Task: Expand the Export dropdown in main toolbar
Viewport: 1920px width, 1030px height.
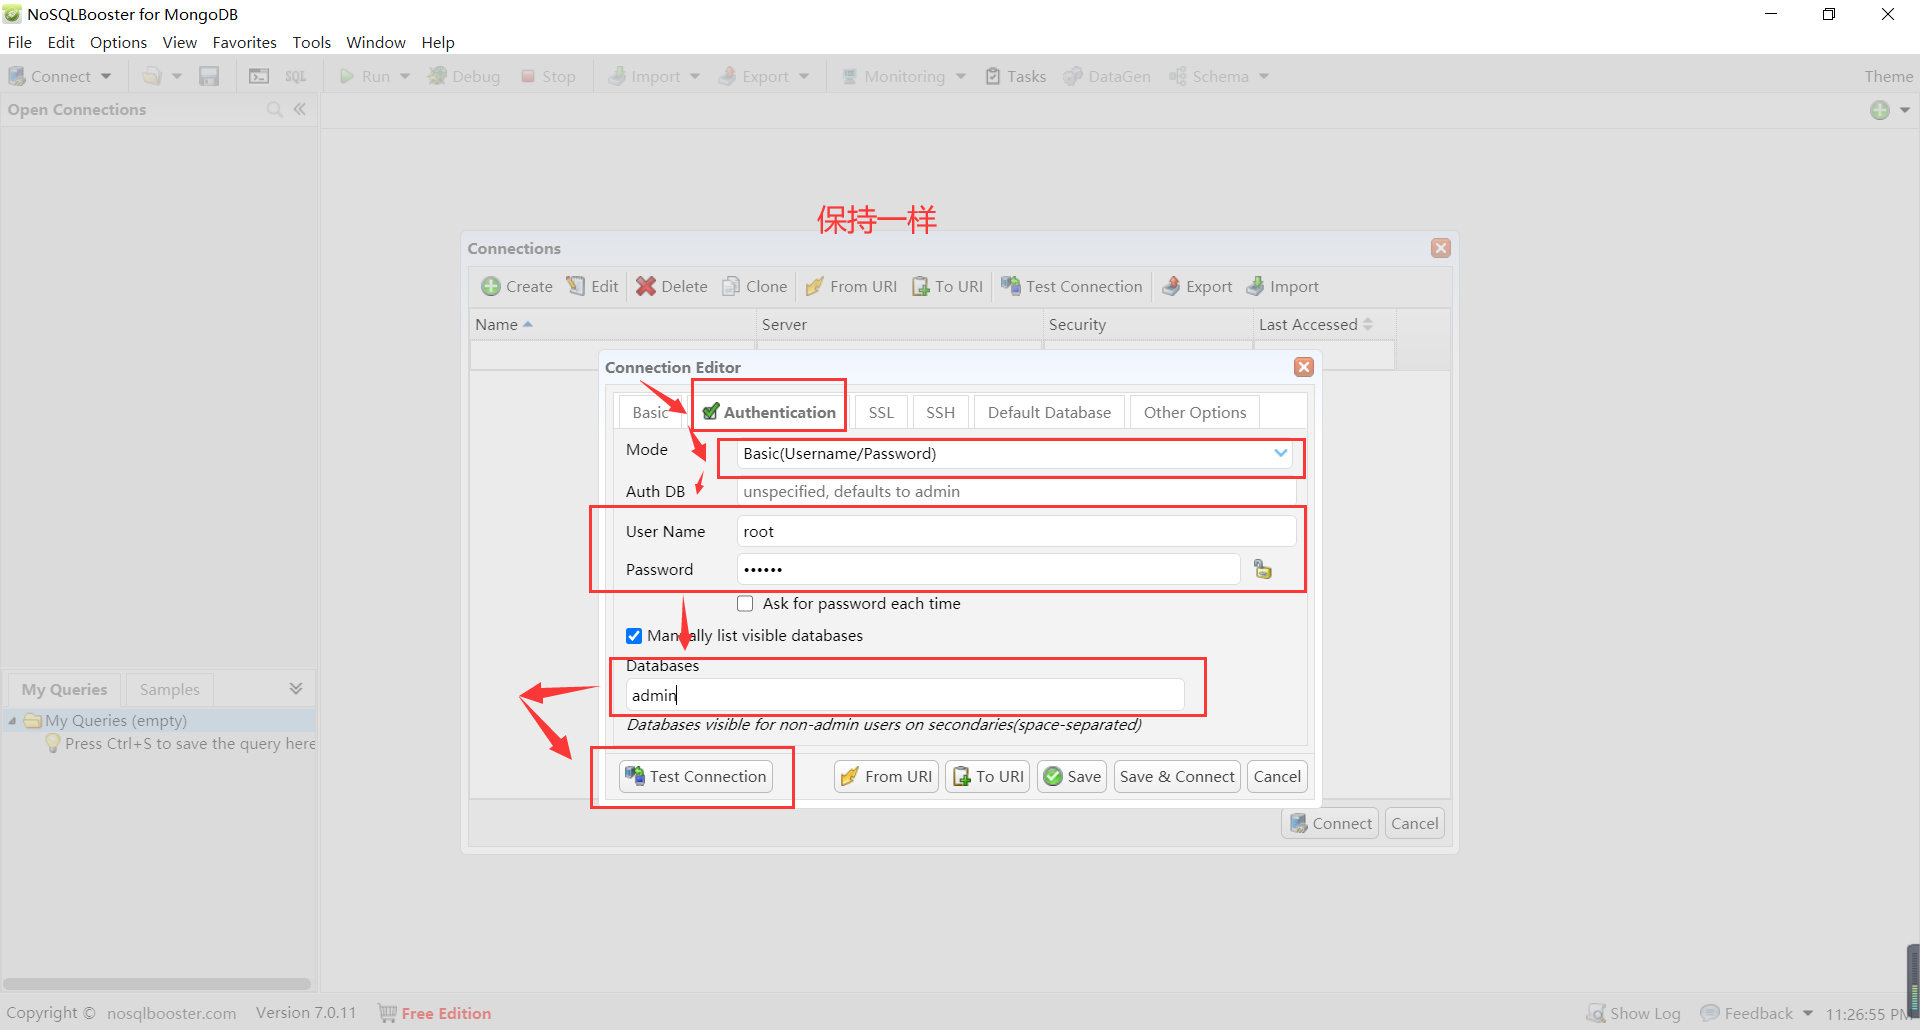Action: pos(804,76)
